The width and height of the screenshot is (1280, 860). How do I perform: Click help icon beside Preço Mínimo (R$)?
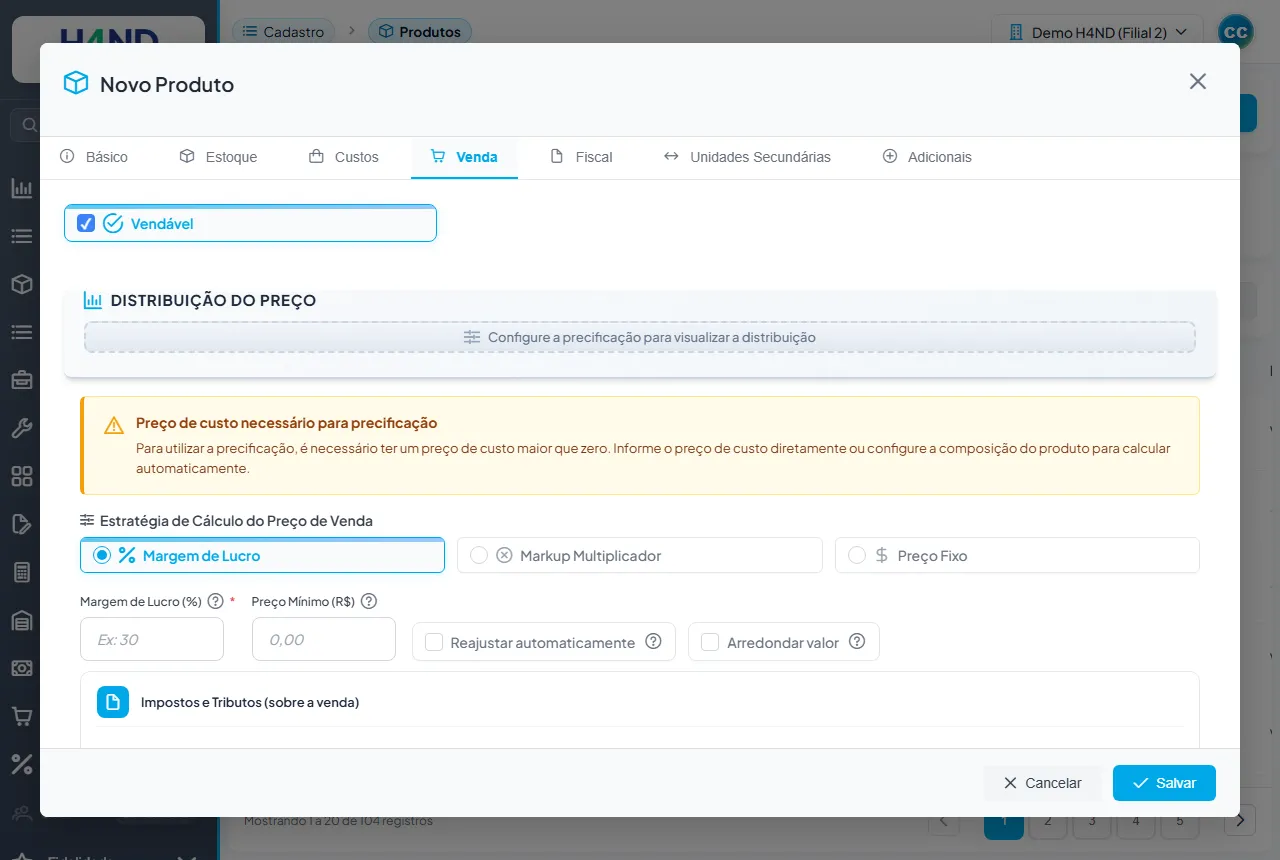pyautogui.click(x=368, y=601)
